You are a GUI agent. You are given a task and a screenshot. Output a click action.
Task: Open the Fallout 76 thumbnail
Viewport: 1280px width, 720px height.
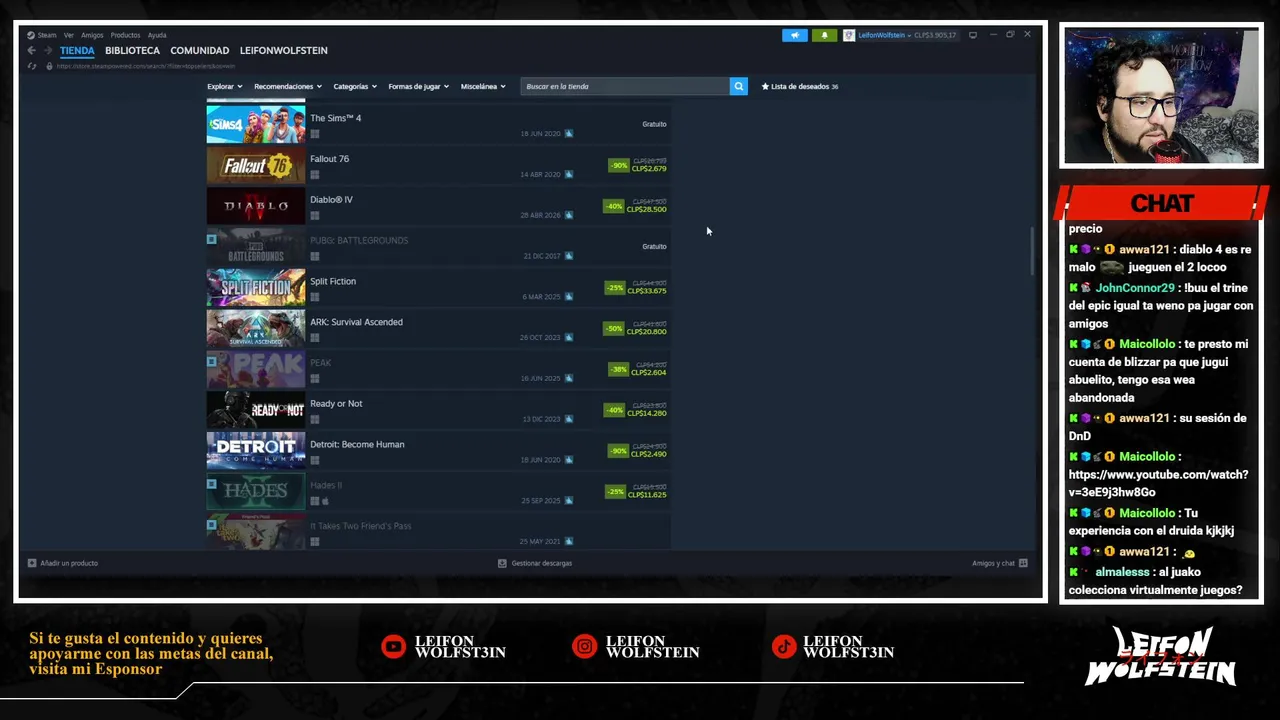(x=256, y=166)
